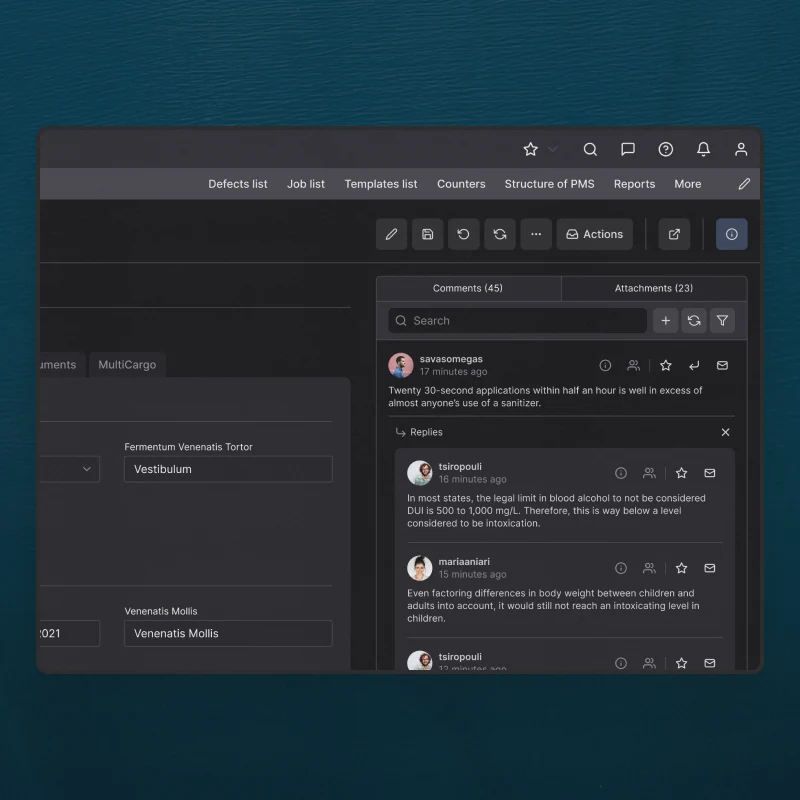
Task: Save using the floppy disk button
Action: click(428, 234)
